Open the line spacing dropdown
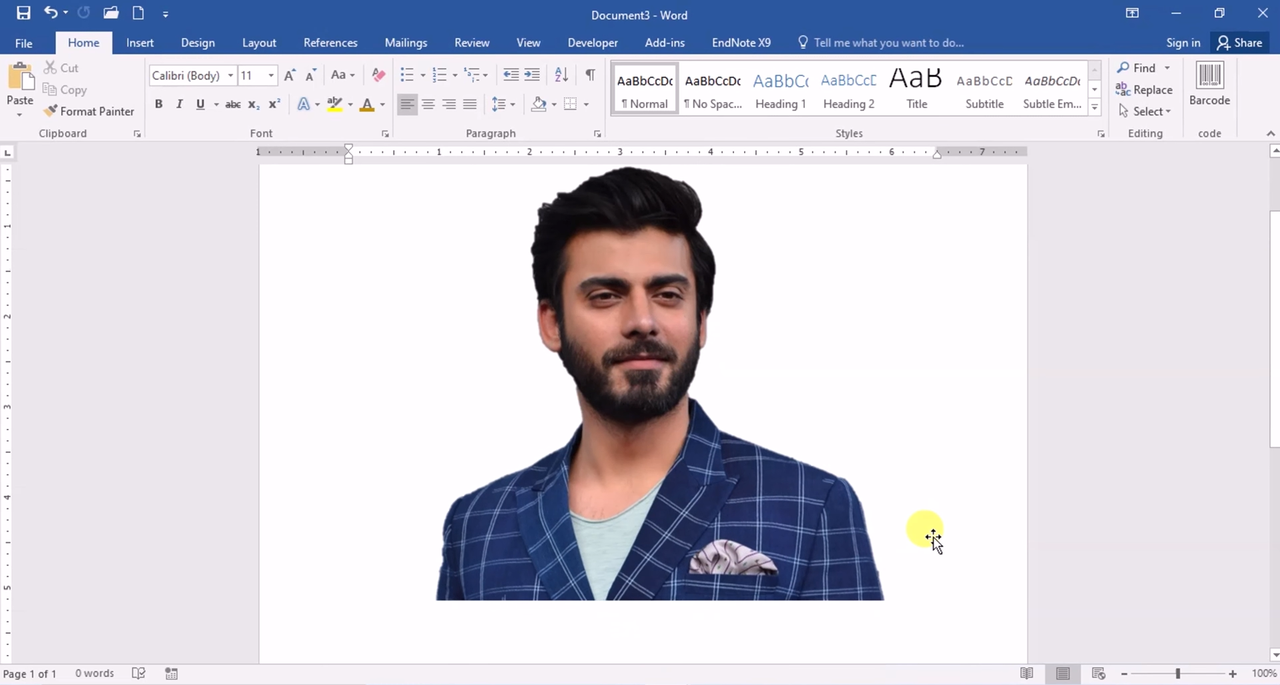The width and height of the screenshot is (1280, 685). pos(503,104)
